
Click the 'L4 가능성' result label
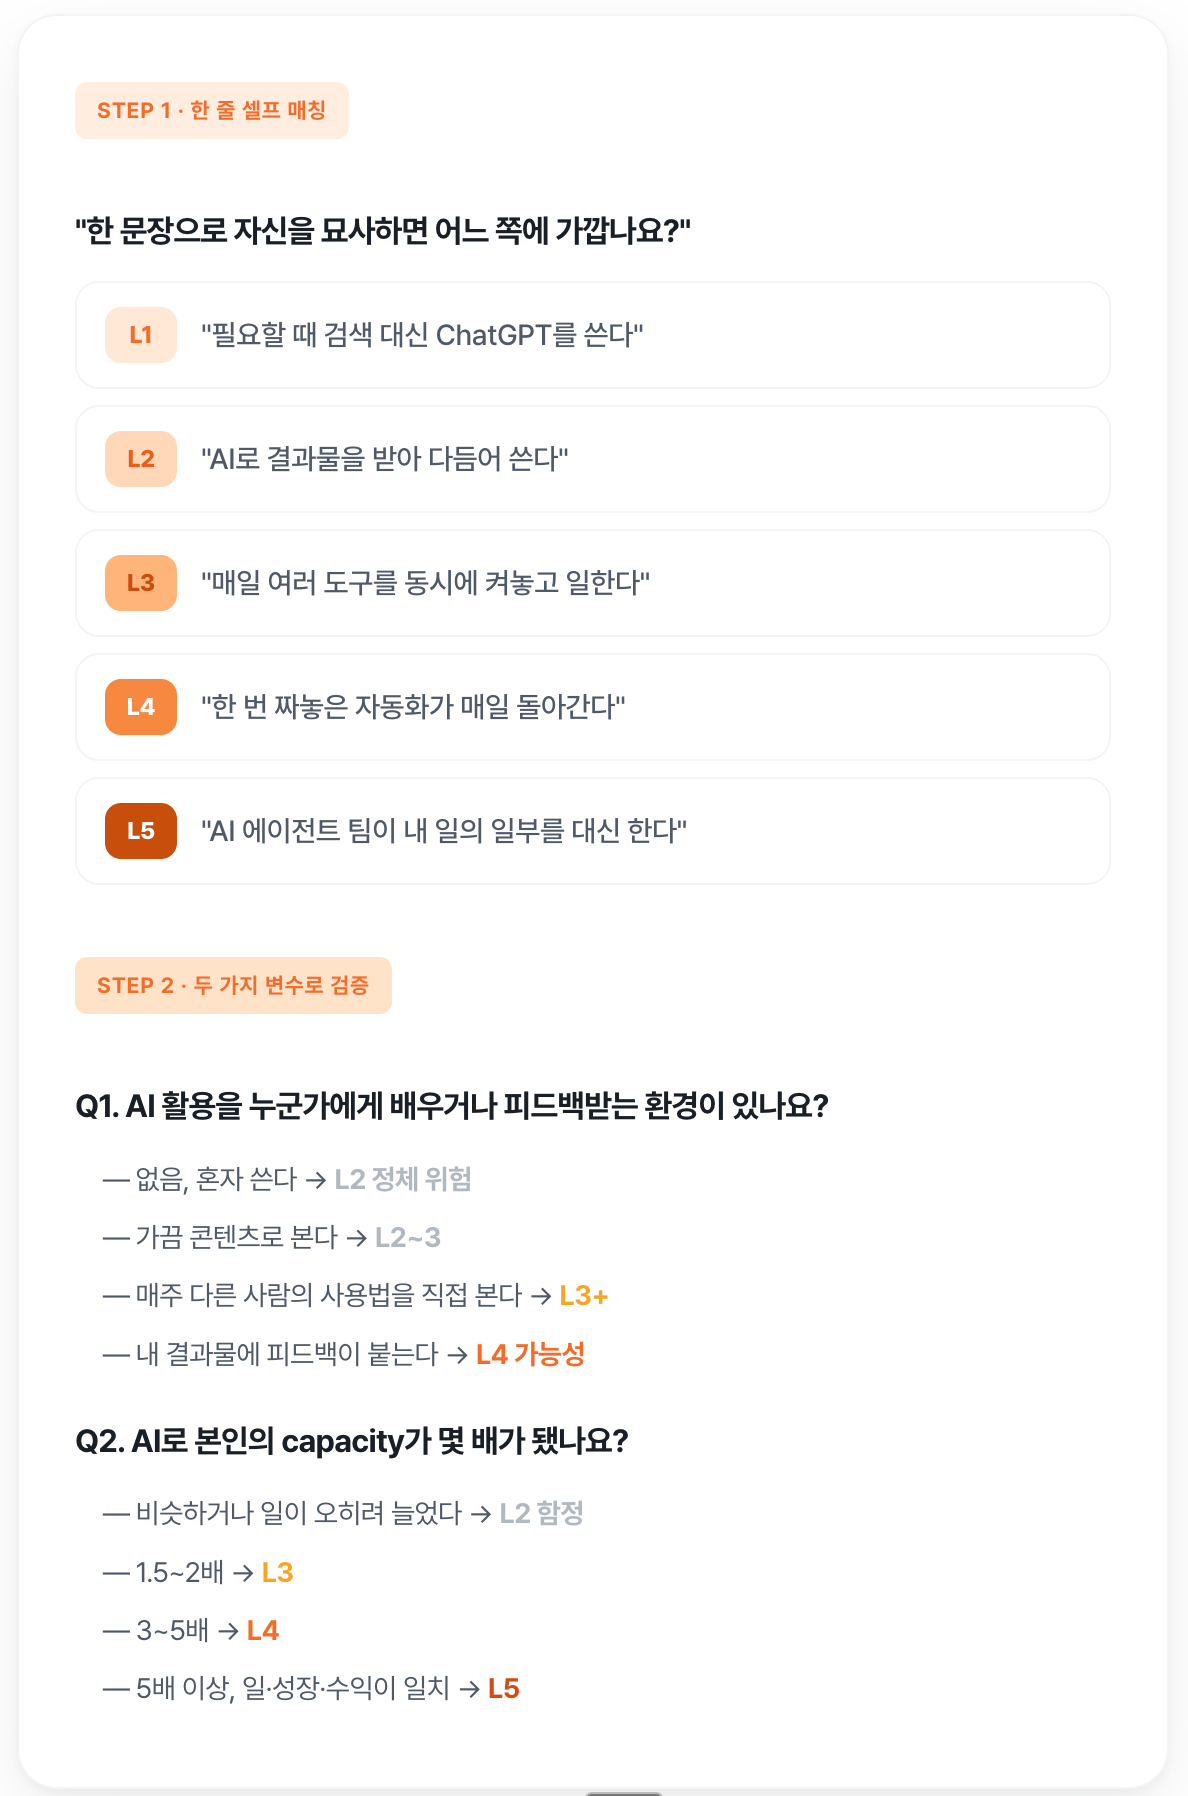point(530,1354)
